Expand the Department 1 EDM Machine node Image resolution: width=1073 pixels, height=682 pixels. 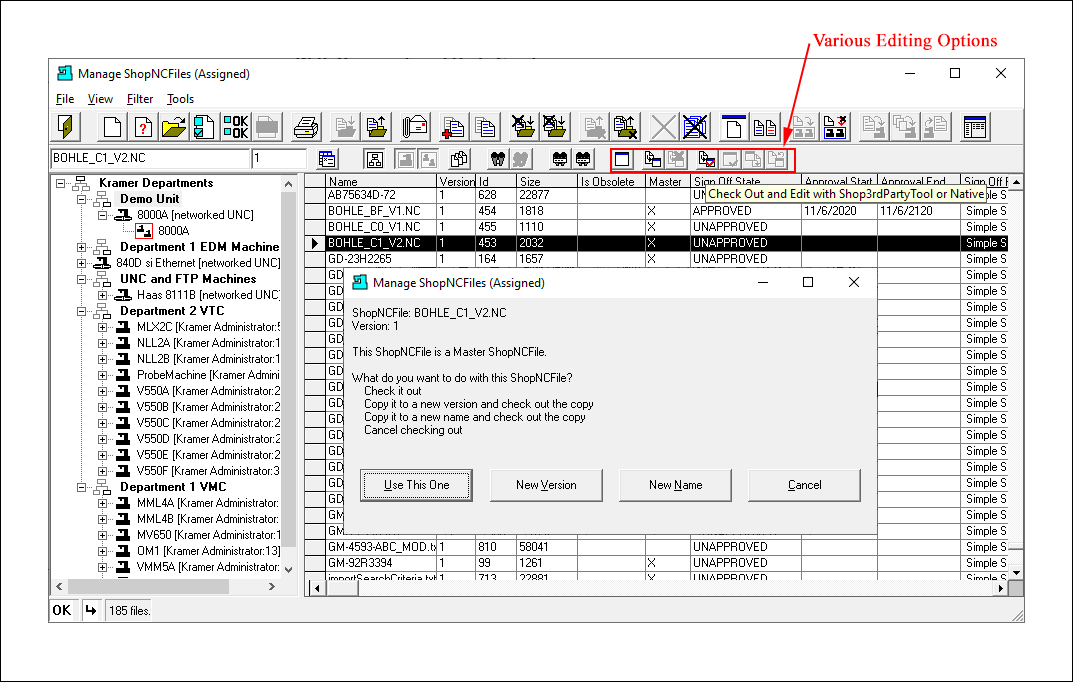click(x=81, y=247)
